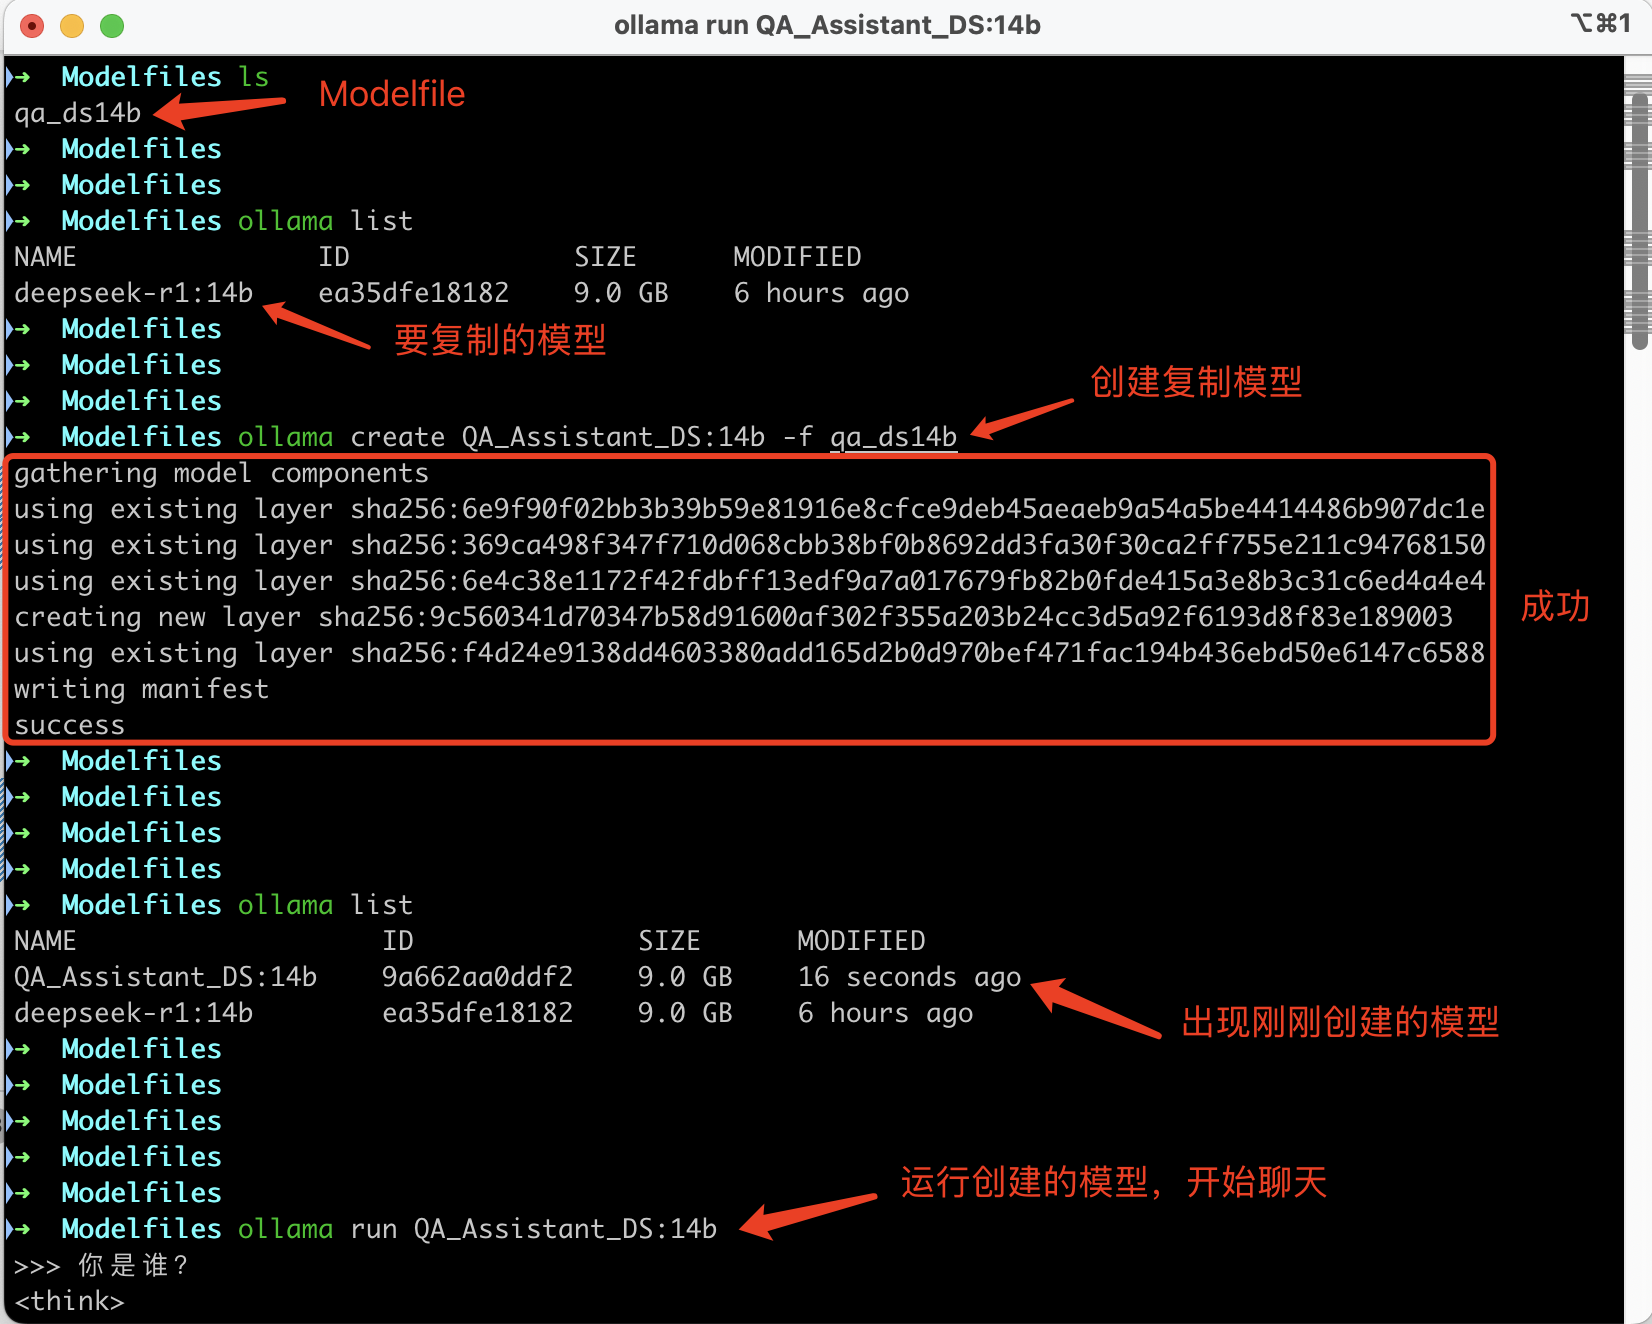Click '16 seconds ago' modified value
The width and height of the screenshot is (1652, 1324).
(910, 977)
